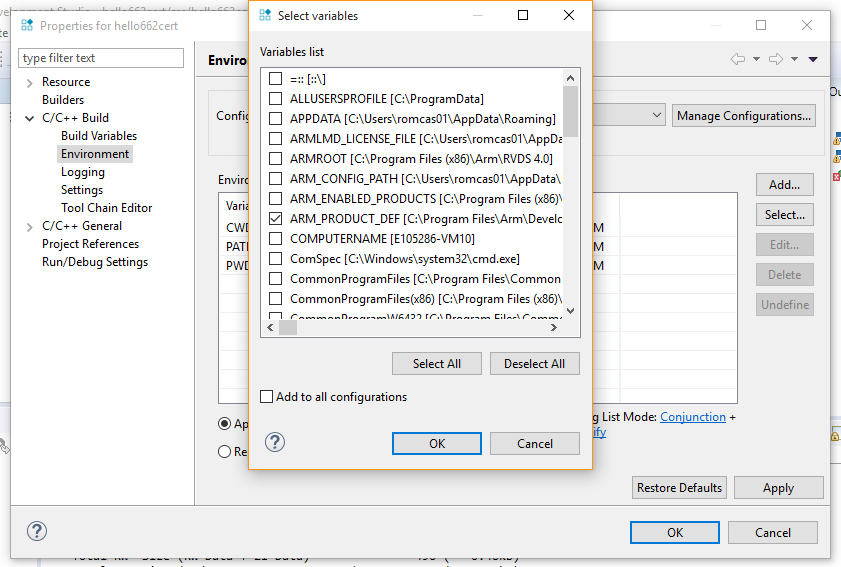Screen dimensions: 841x567
Task: Select Builders in the properties tree
Action: tap(63, 100)
